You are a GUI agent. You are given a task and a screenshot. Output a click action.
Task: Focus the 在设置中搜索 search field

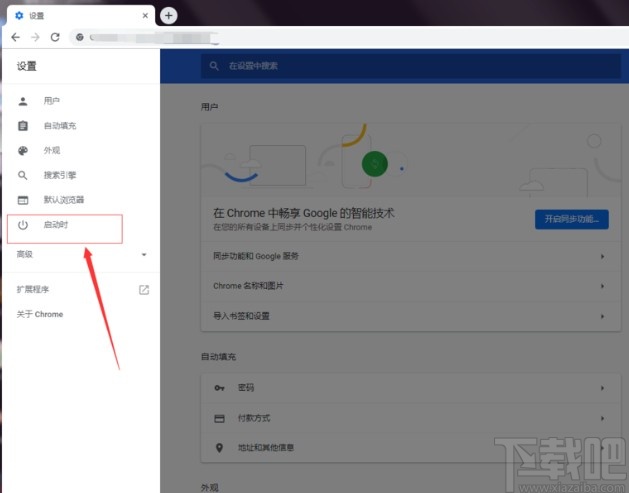(410, 66)
